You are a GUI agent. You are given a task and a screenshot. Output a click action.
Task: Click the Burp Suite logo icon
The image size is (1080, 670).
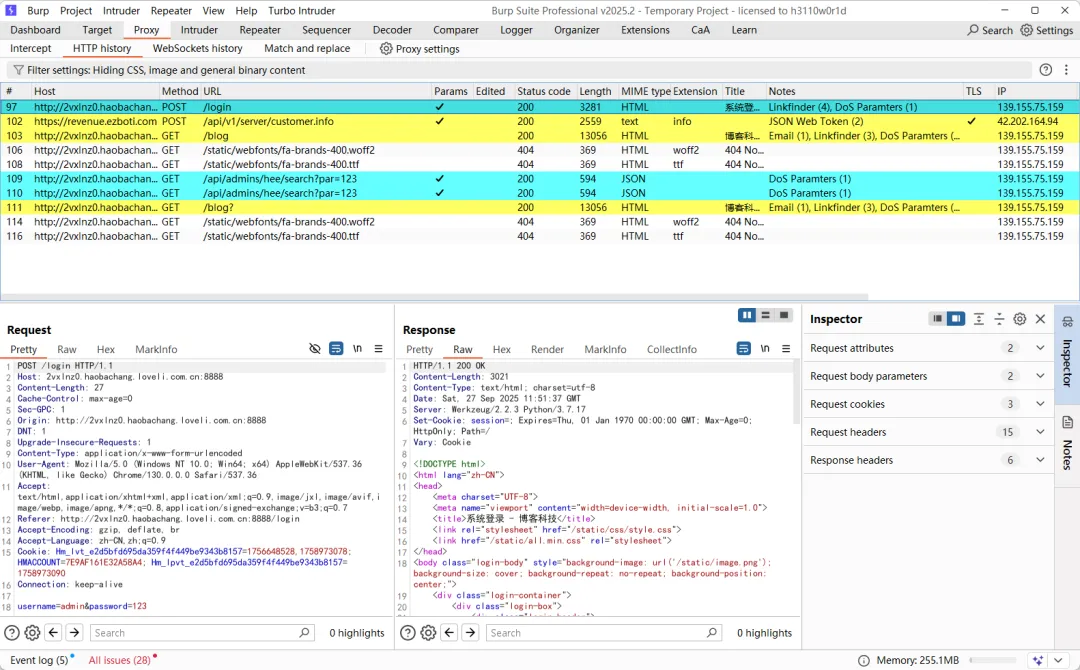click(x=10, y=10)
